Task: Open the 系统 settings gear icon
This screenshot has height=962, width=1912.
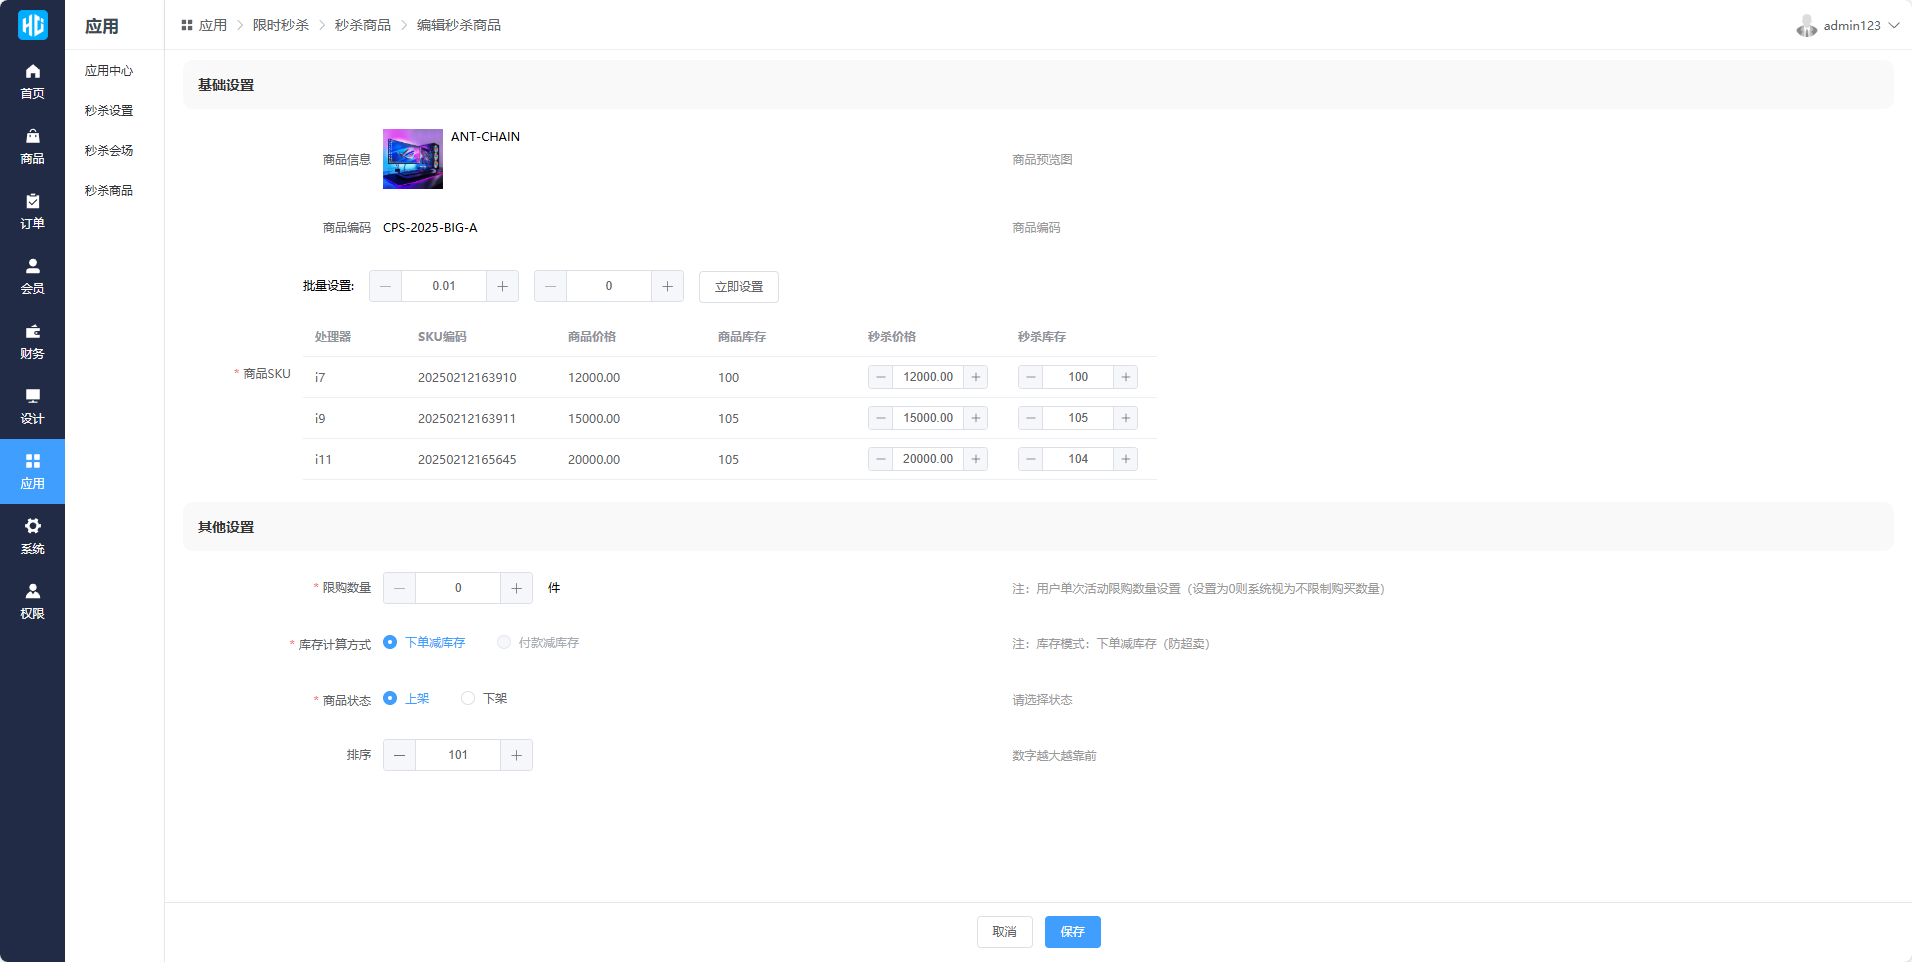Action: pyautogui.click(x=32, y=527)
